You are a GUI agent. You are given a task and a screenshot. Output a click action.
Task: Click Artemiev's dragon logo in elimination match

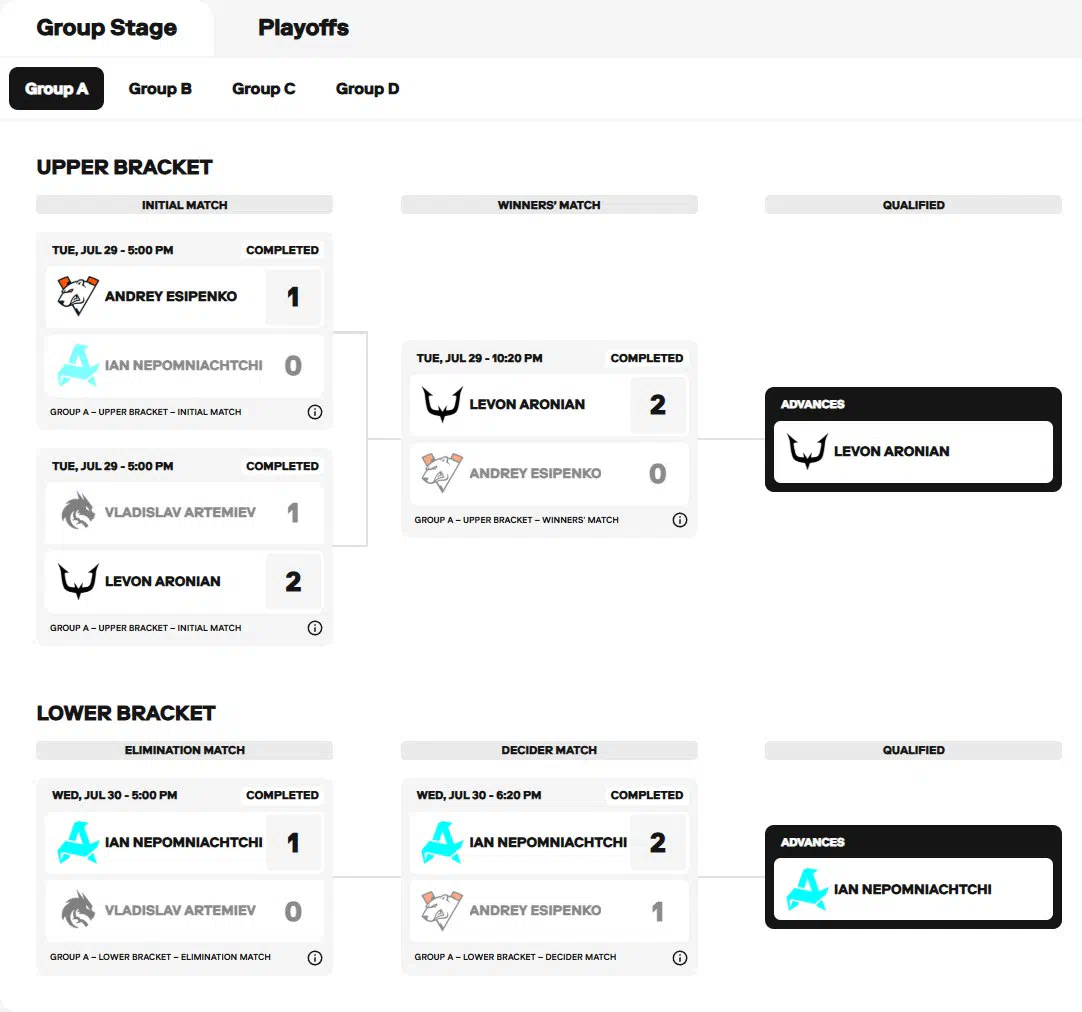(77, 911)
